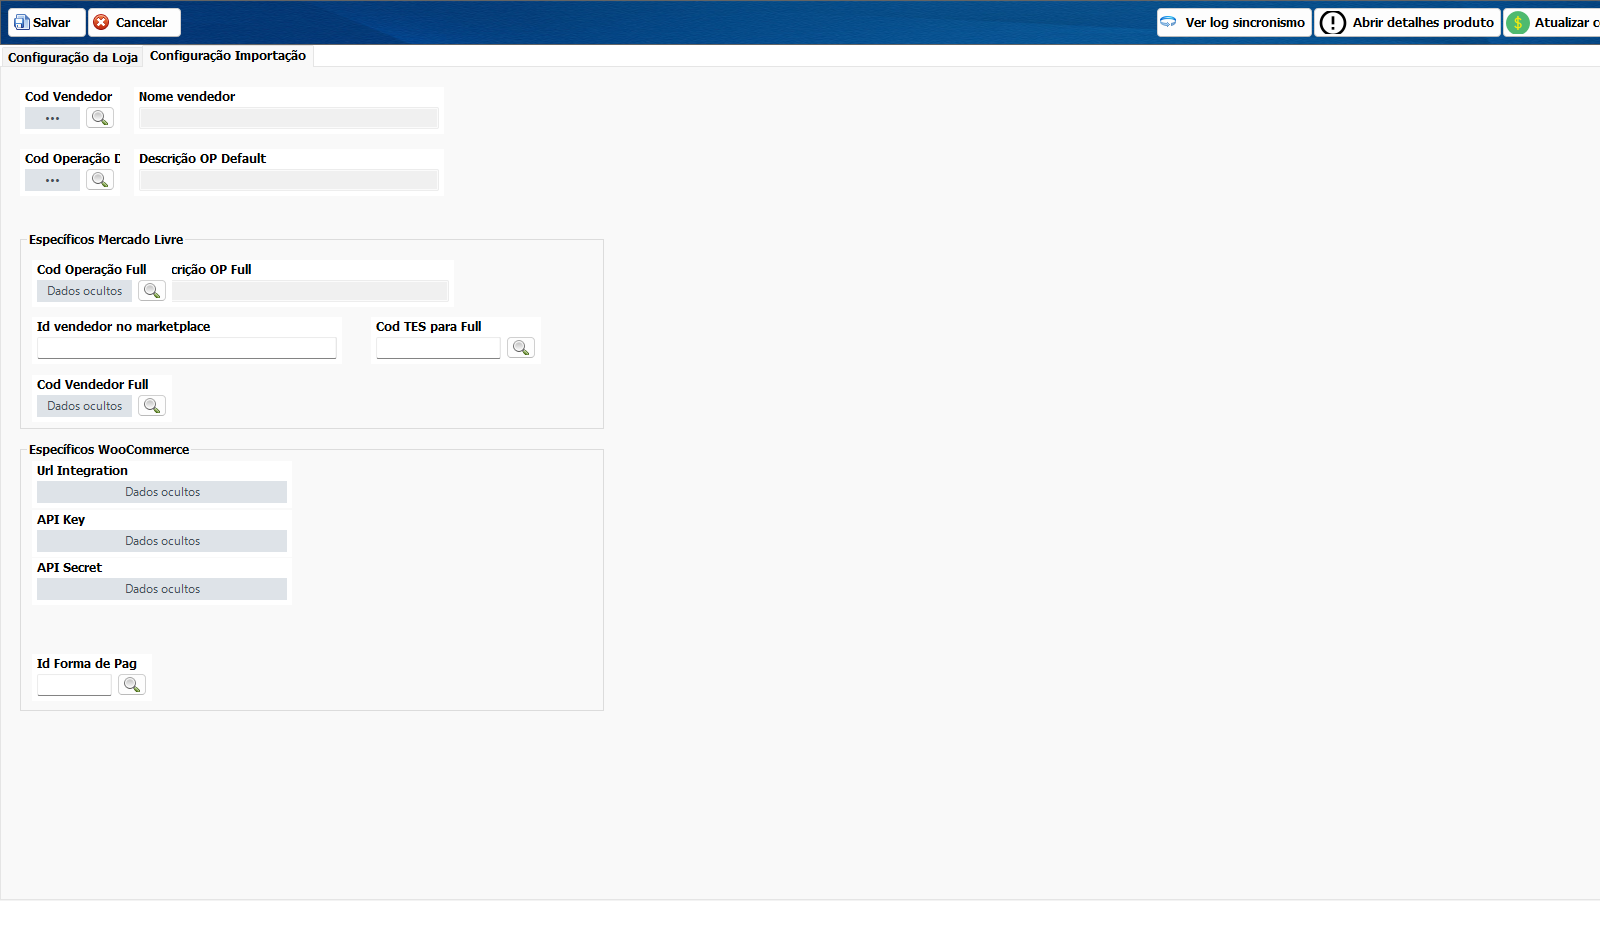Click the Atualizar button with dollar icon
Screen dimensions: 1600x950
point(1552,22)
